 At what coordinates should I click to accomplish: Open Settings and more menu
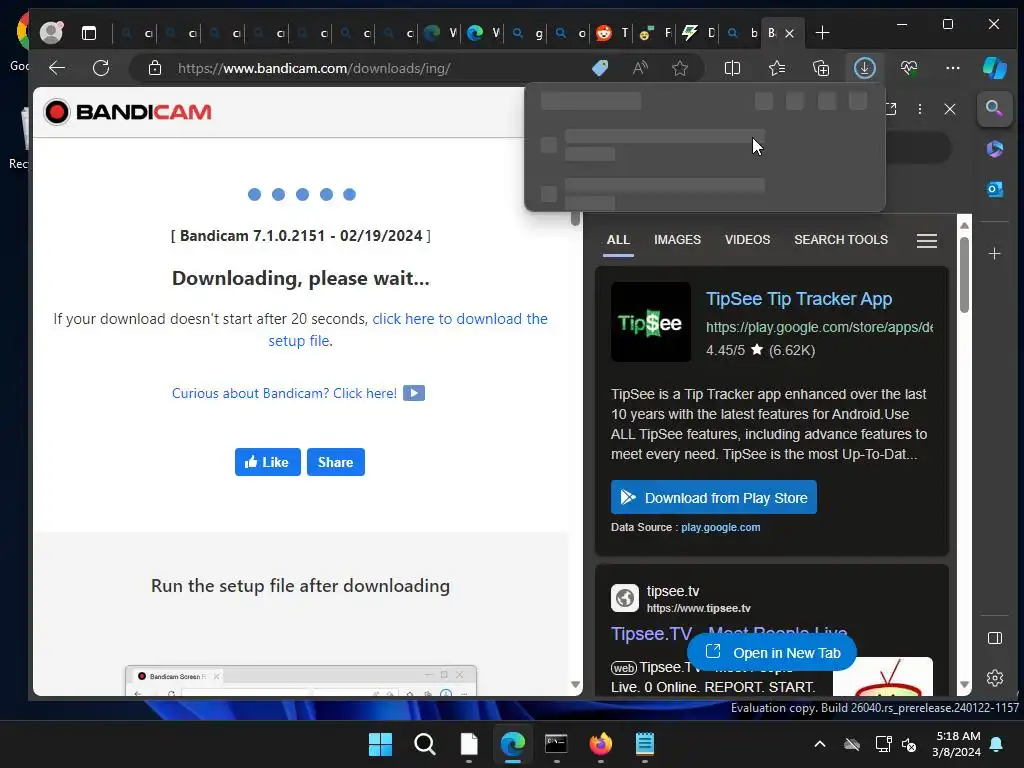[953, 68]
